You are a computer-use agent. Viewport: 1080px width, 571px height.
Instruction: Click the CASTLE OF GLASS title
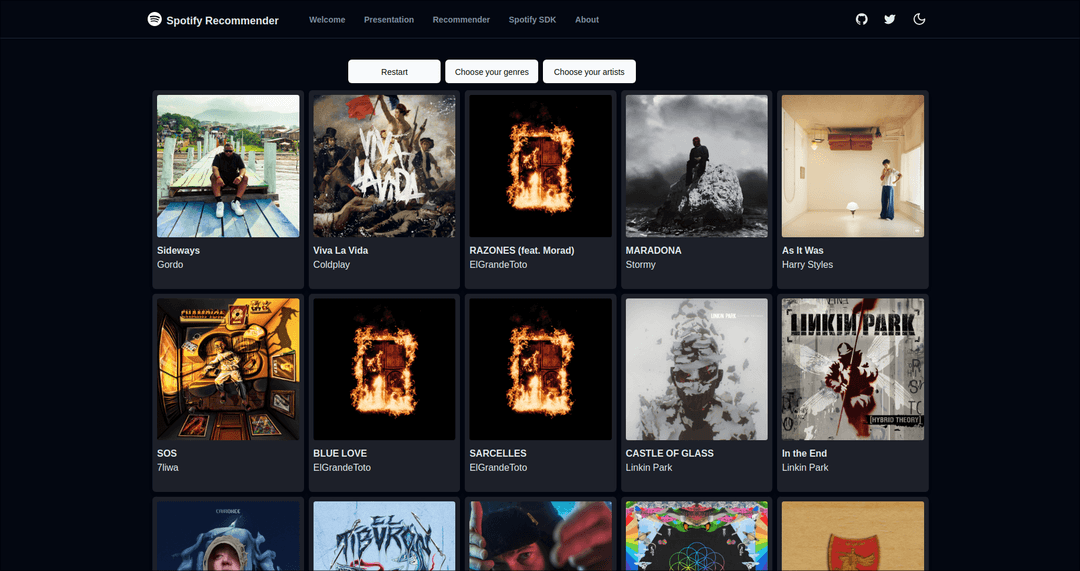(x=669, y=453)
